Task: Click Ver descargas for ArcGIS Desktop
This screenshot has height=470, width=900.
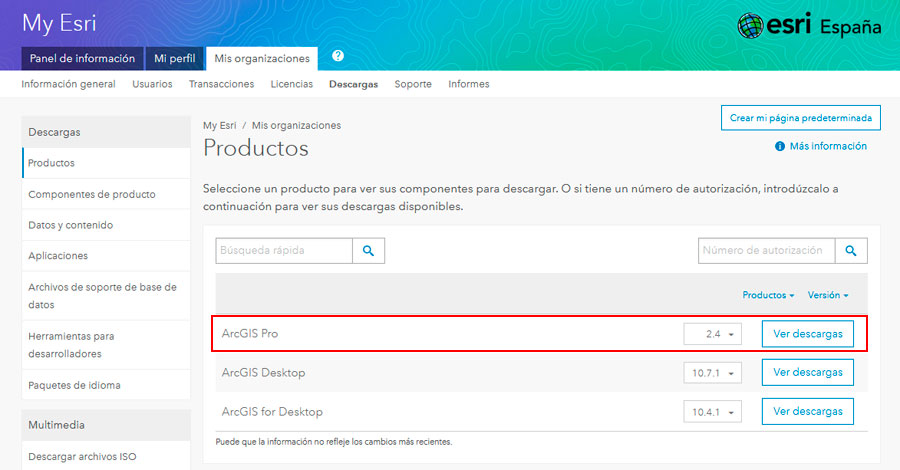Action: pos(808,372)
